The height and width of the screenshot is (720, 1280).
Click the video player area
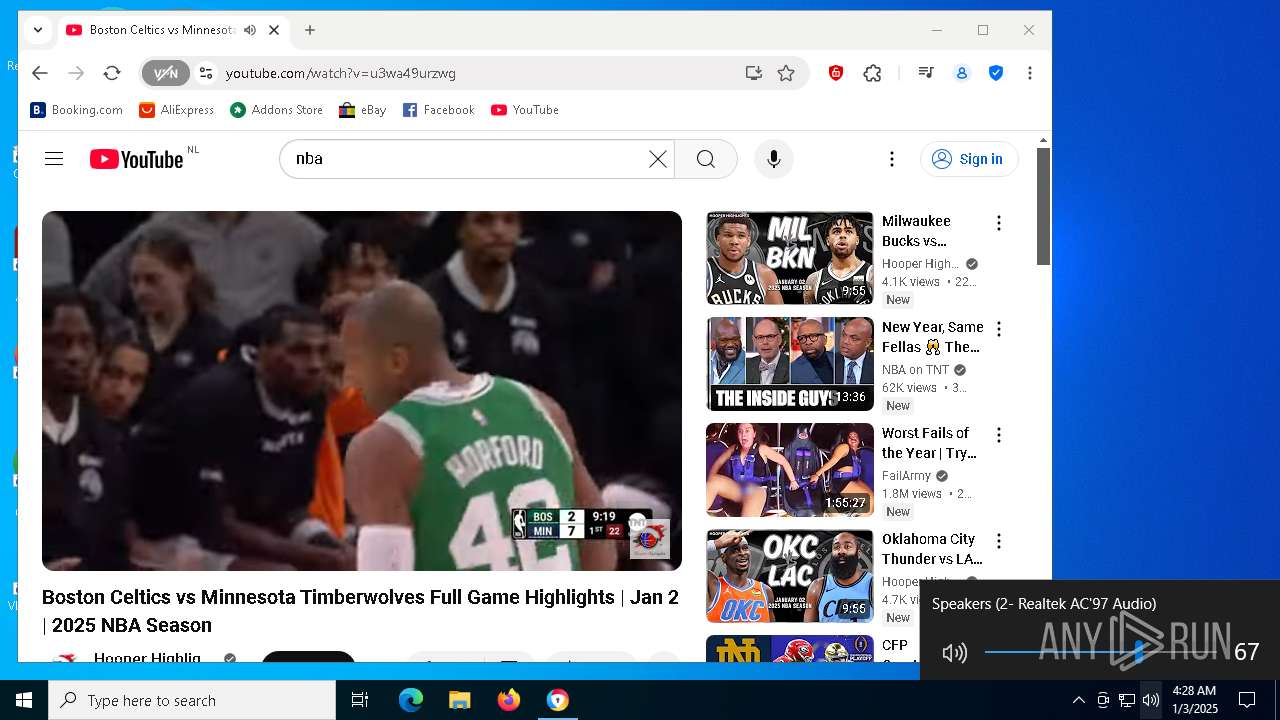click(362, 391)
